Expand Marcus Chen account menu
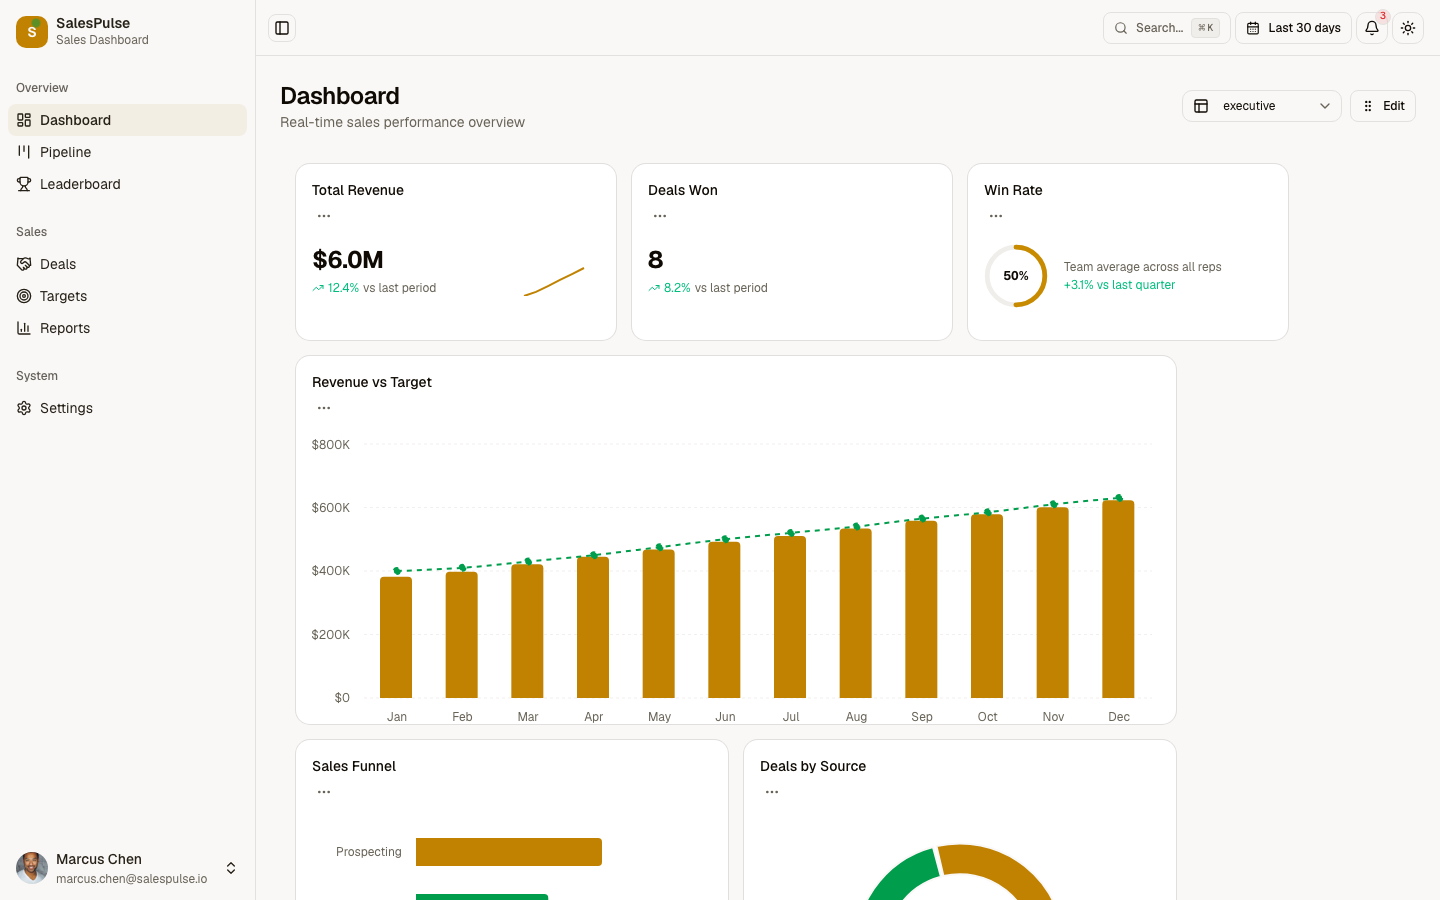Screen dimensions: 1440x900 231,868
